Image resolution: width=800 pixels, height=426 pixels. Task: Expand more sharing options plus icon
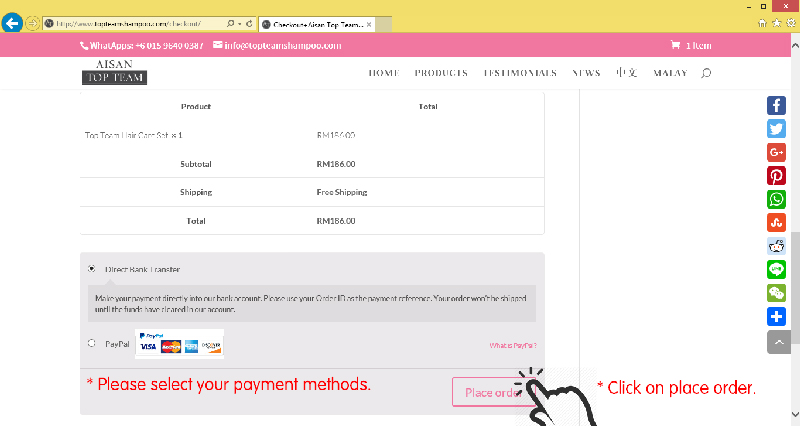pyautogui.click(x=776, y=317)
